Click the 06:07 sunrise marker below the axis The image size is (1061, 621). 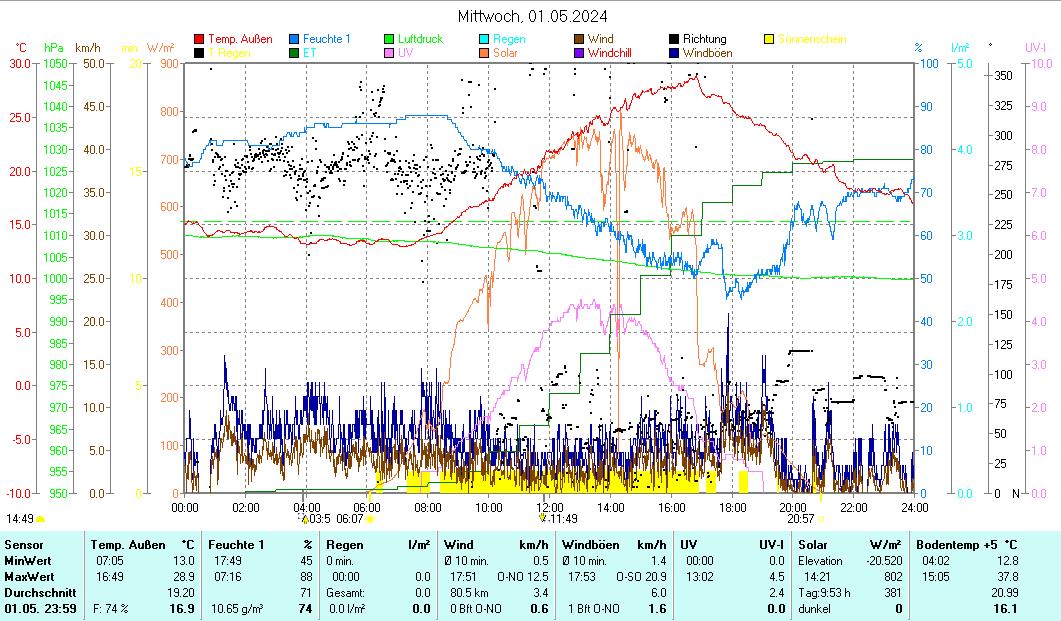pos(351,519)
